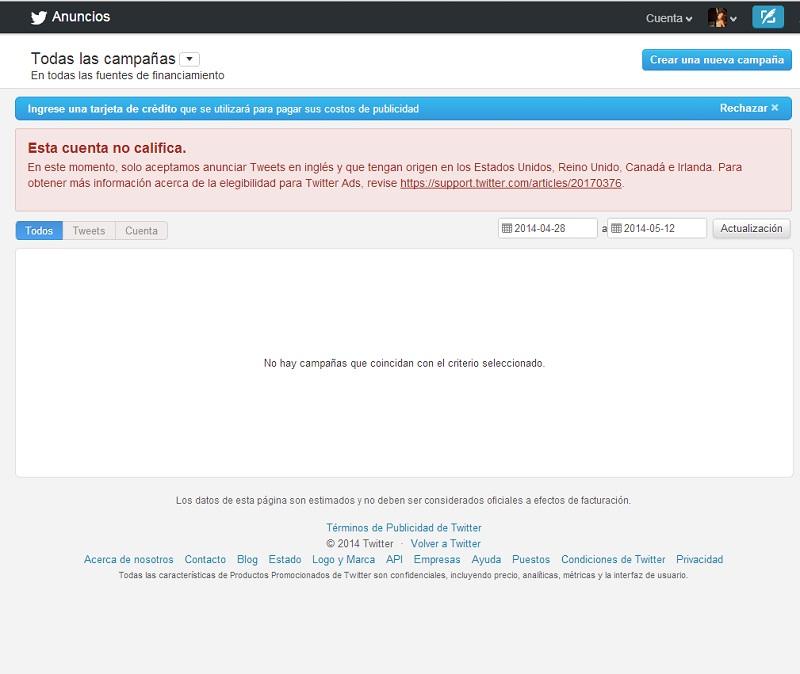
Task: Switch to the Cuenta tab
Action: click(x=141, y=230)
